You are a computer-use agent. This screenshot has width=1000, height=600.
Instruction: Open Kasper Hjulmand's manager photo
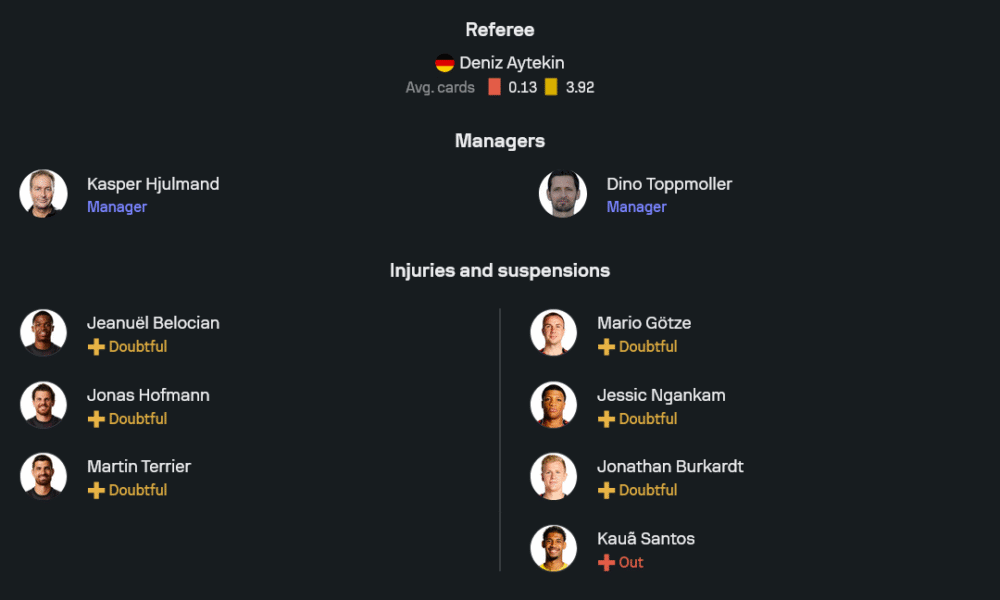click(x=43, y=194)
